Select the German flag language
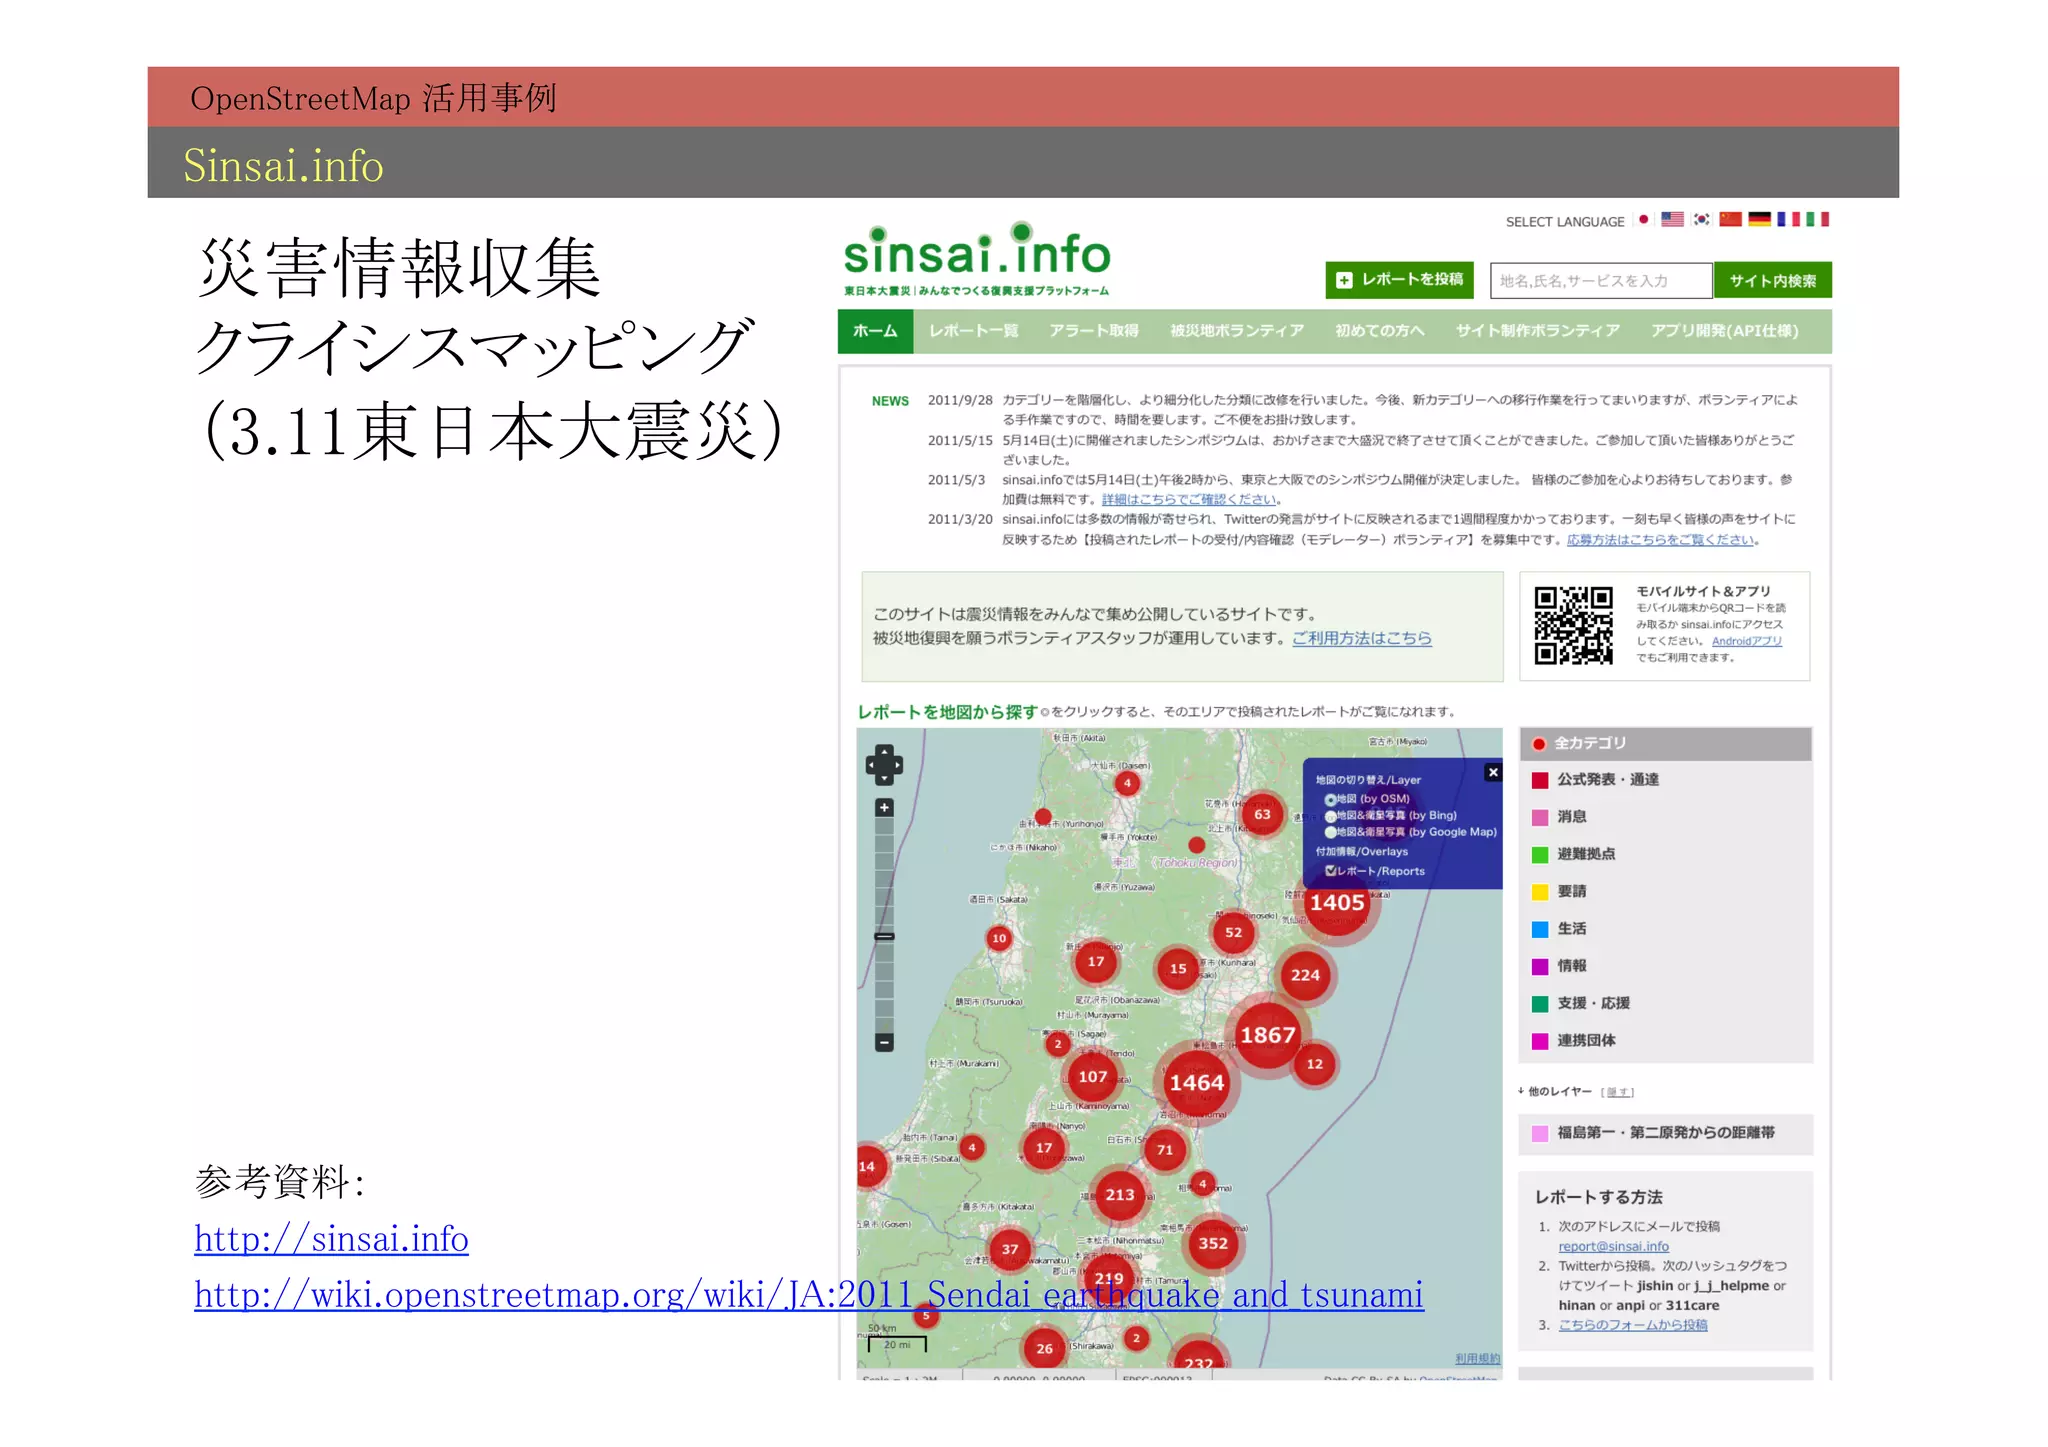2048x1447 pixels. [x=1759, y=219]
